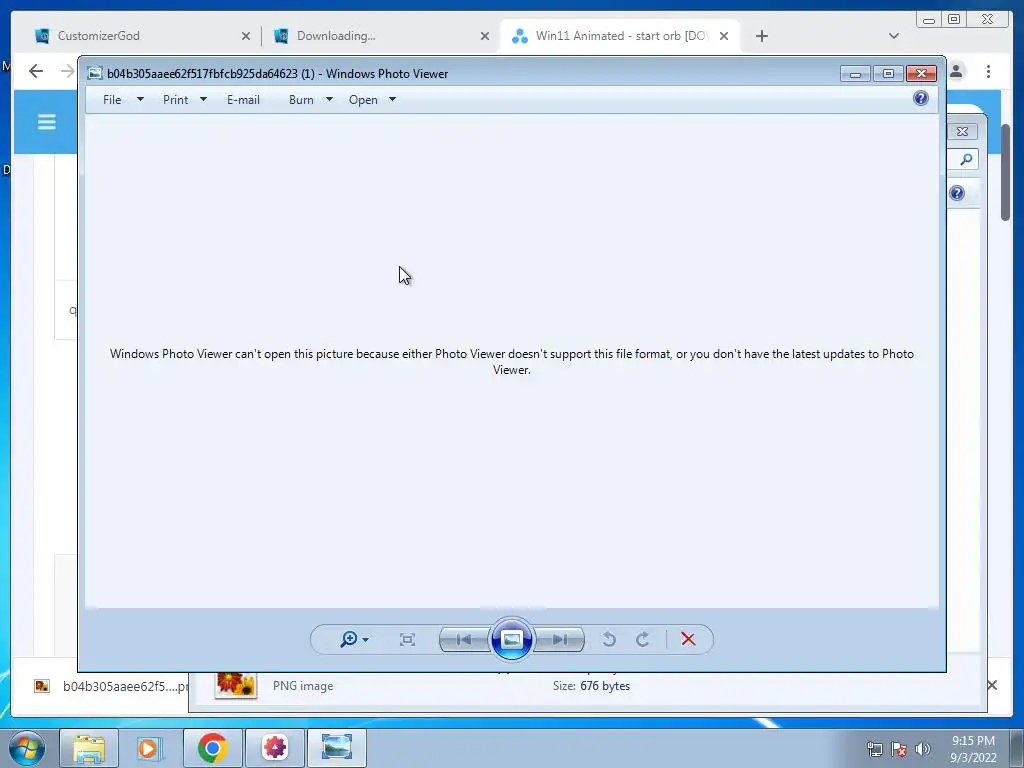The height and width of the screenshot is (768, 1024).
Task: Click the PNG image thumbnail in details pane
Action: pyautogui.click(x=236, y=685)
